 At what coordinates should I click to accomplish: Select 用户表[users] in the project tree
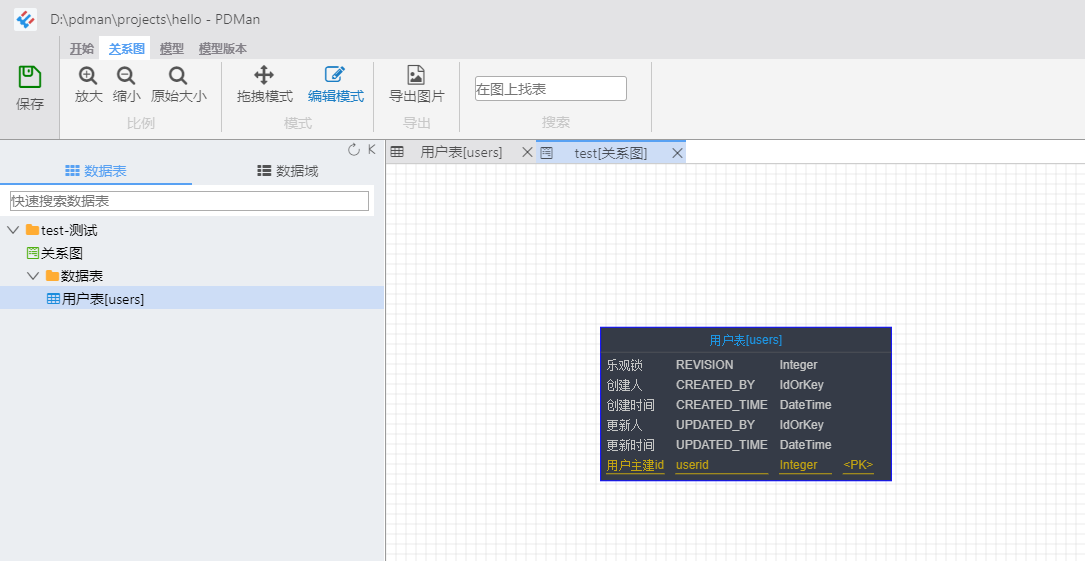pos(103,299)
